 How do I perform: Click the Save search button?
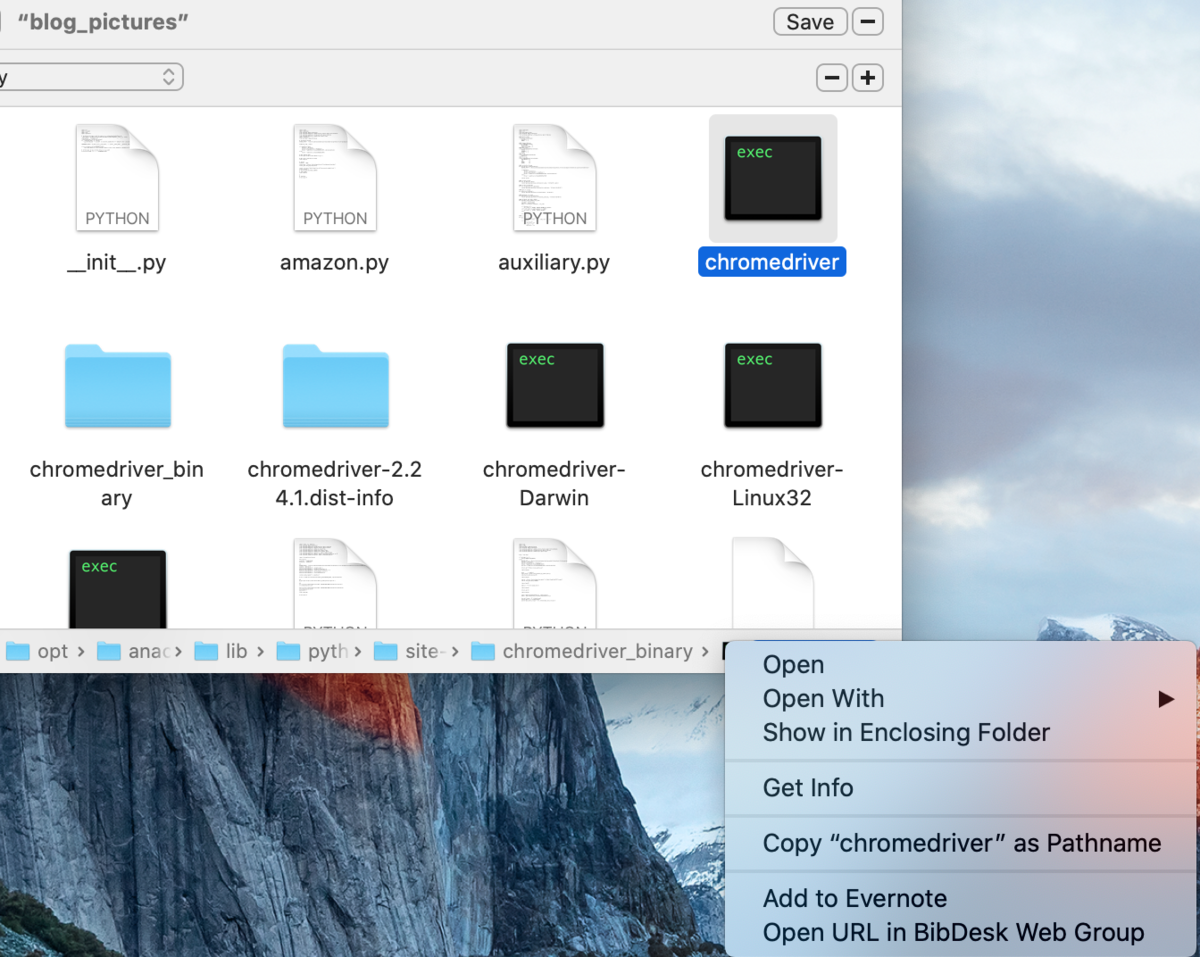[x=810, y=22]
